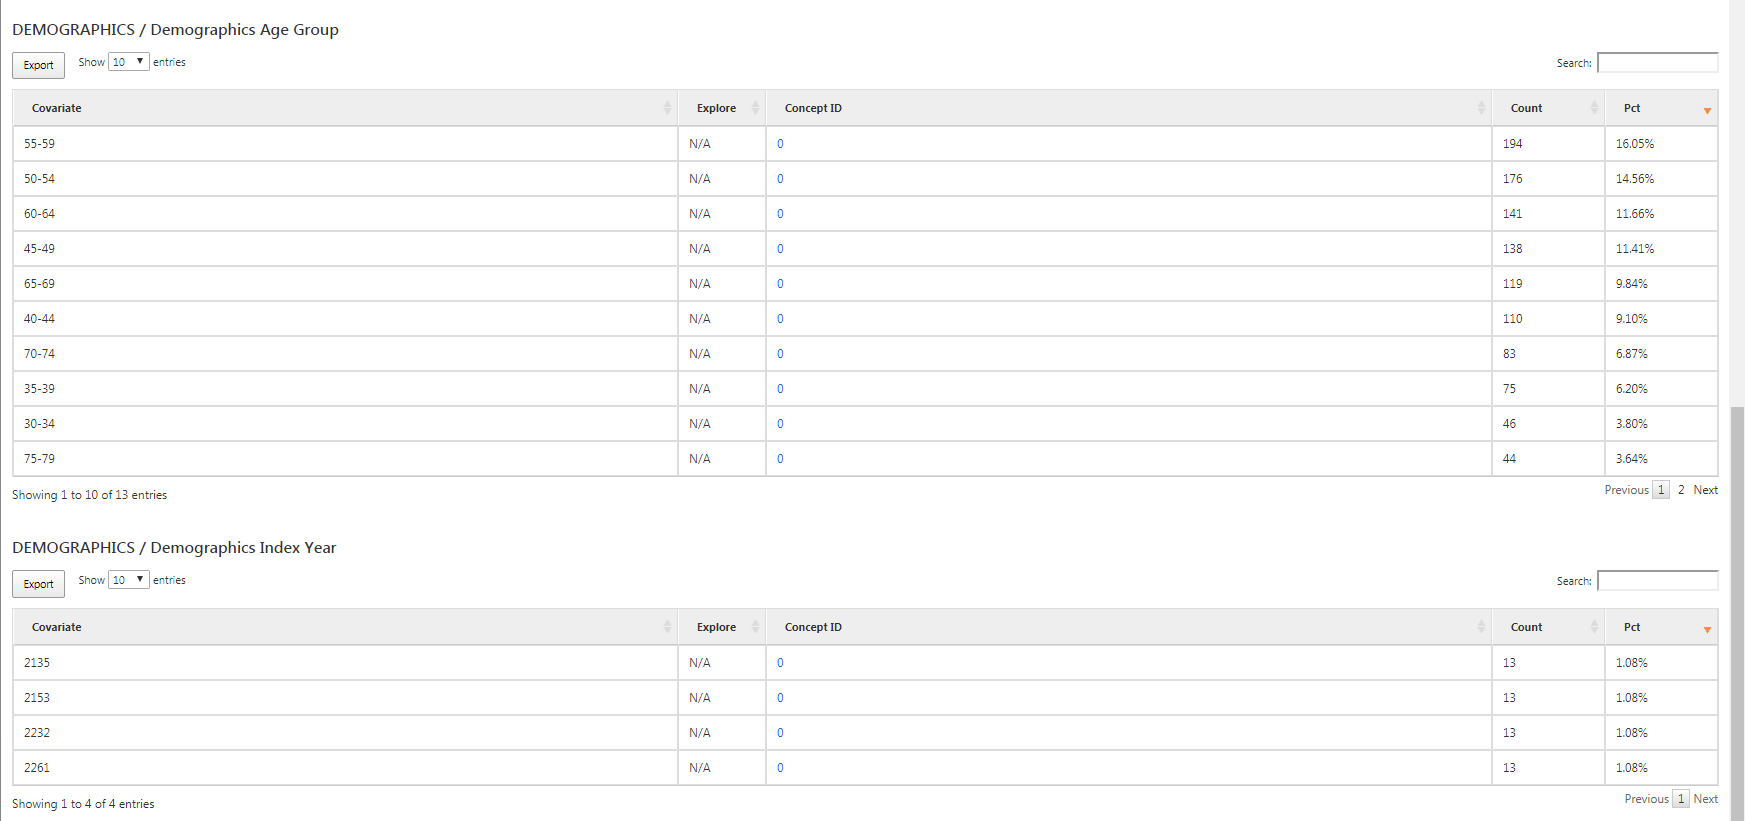The width and height of the screenshot is (1745, 821).
Task: Select the 30-34 covariate cell
Action: (345, 424)
